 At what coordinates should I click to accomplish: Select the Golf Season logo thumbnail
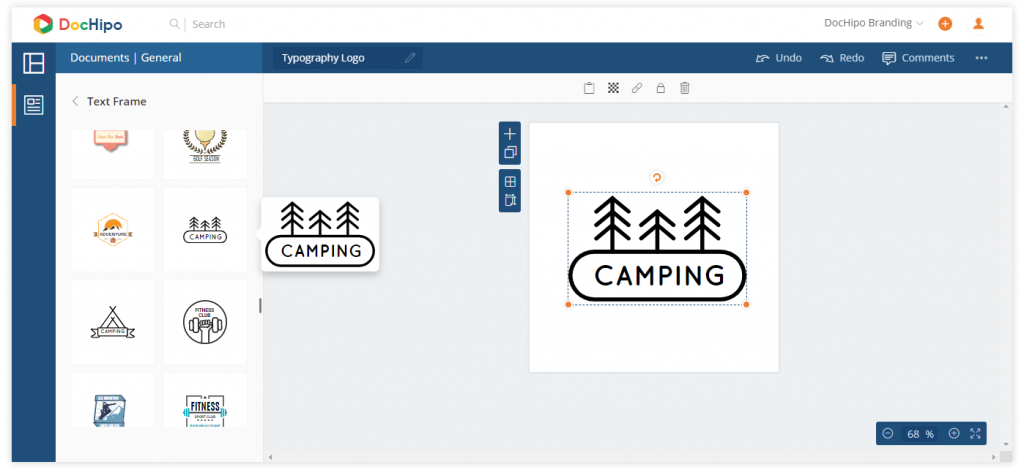[x=205, y=155]
